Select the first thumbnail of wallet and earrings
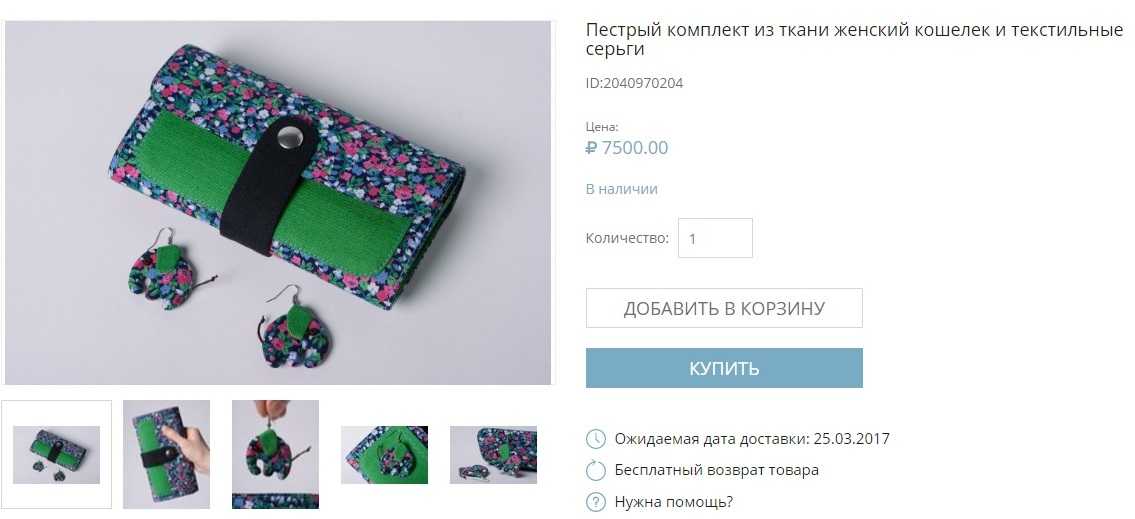Viewport: 1135px width, 519px height. 56,455
